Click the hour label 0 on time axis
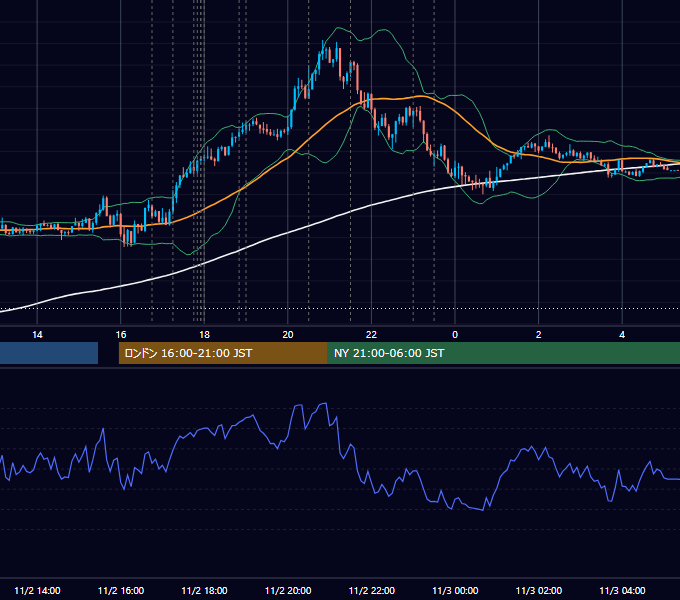The width and height of the screenshot is (680, 600). click(455, 335)
